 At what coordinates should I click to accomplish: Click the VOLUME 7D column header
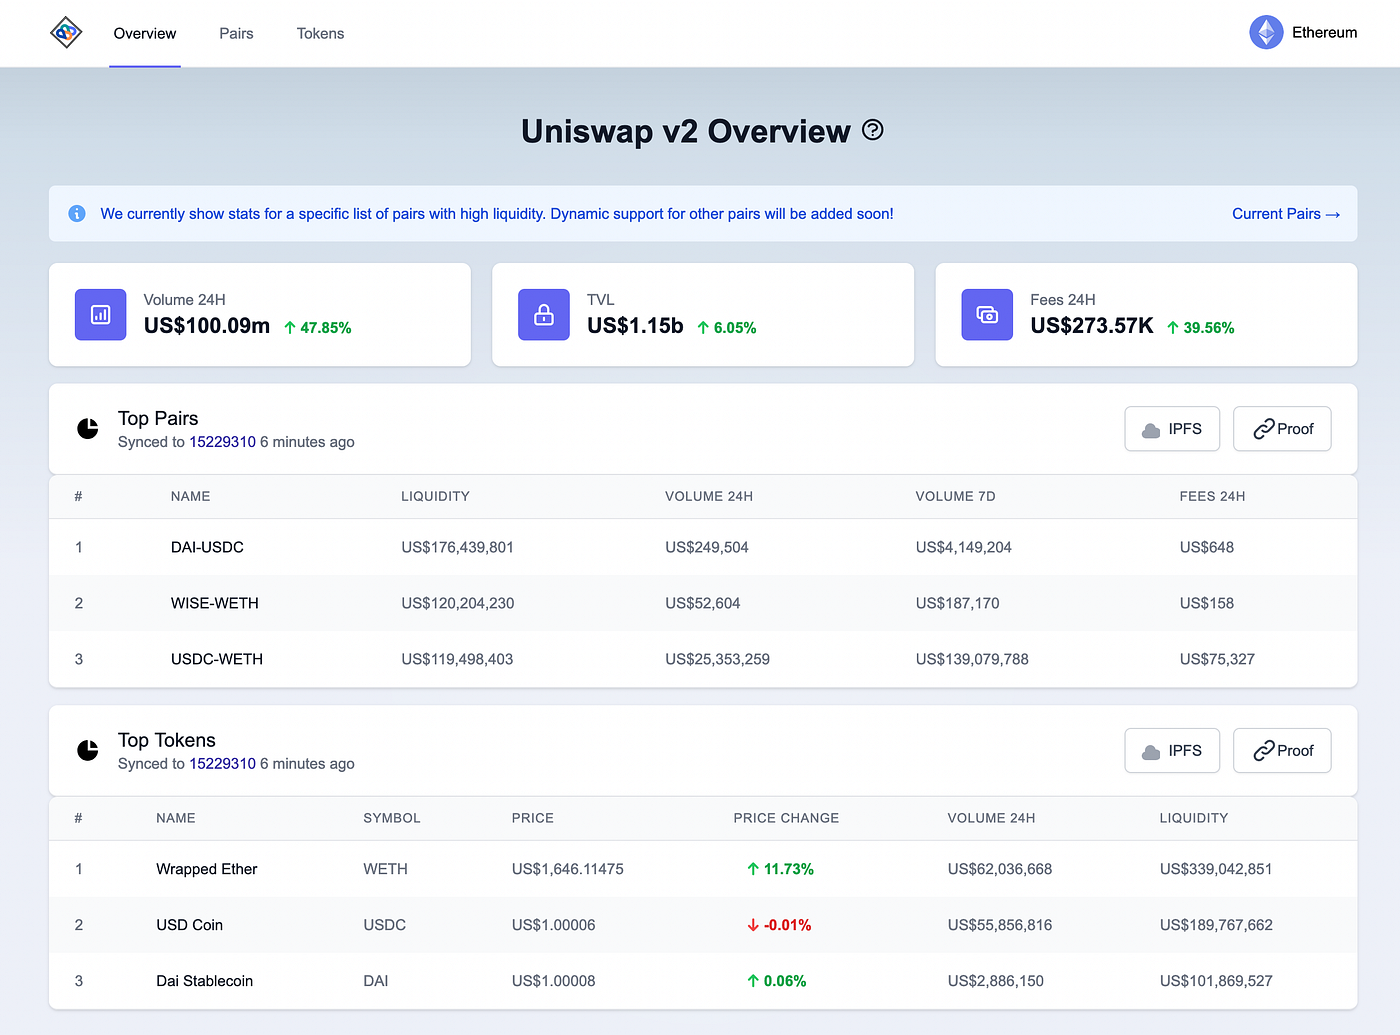(x=955, y=496)
